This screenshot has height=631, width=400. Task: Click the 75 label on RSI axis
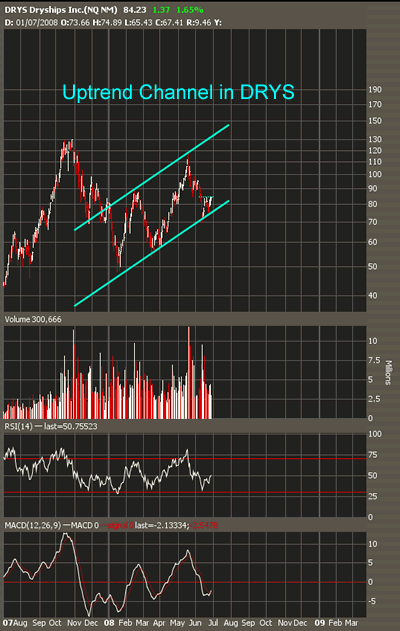coord(373,455)
